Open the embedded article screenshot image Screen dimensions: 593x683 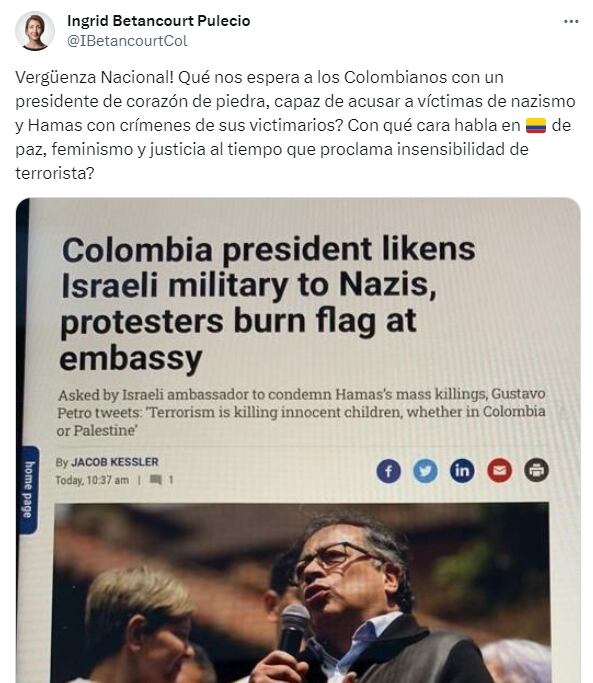[298, 440]
